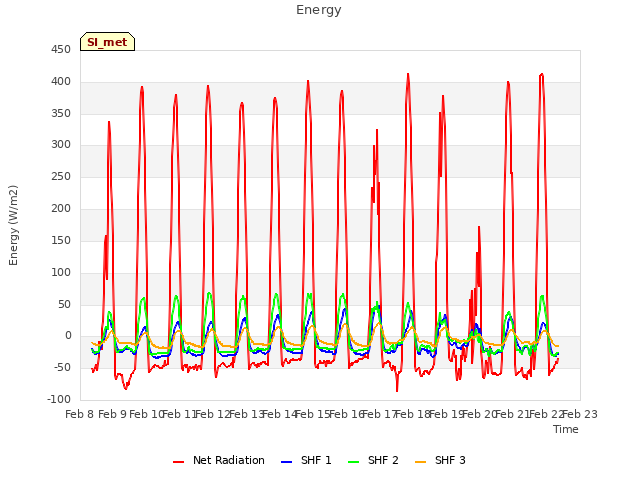The width and height of the screenshot is (640, 480).
Task: Click y-axis tick value -100
Action: tap(59, 399)
